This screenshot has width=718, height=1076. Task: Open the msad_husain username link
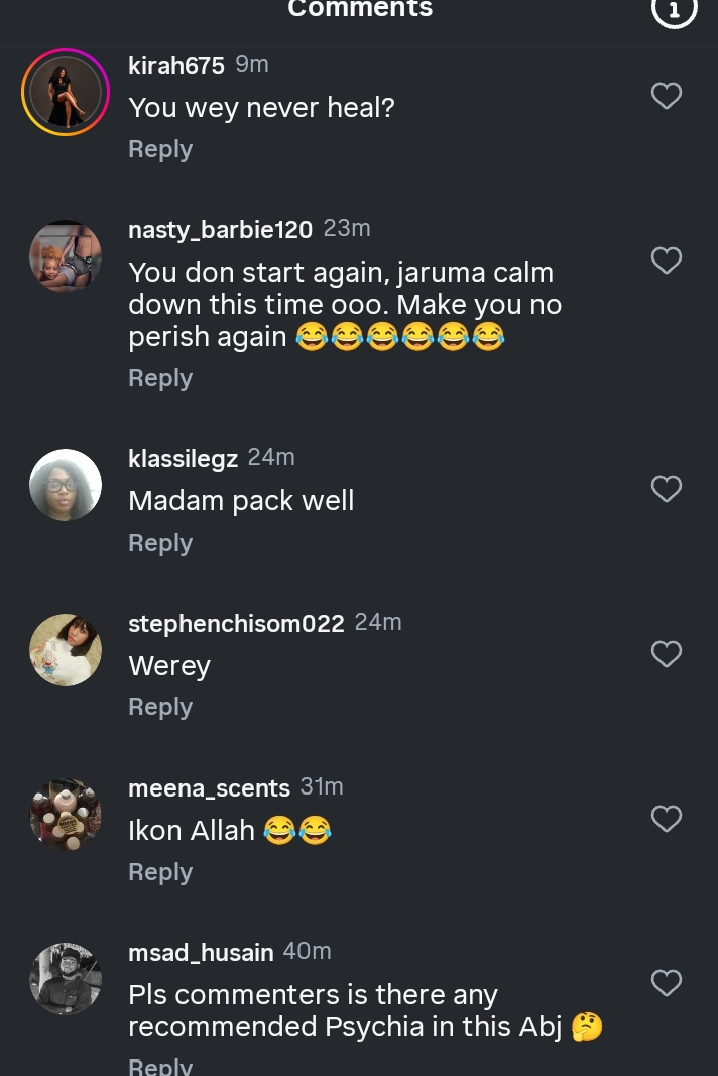pyautogui.click(x=201, y=953)
